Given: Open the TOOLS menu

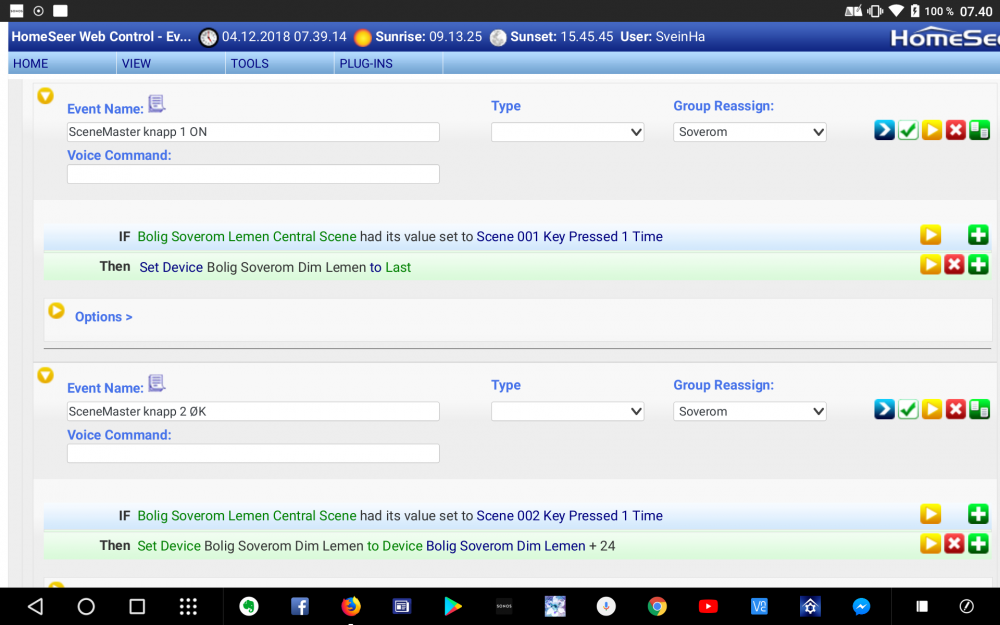Looking at the screenshot, I should [x=249, y=63].
